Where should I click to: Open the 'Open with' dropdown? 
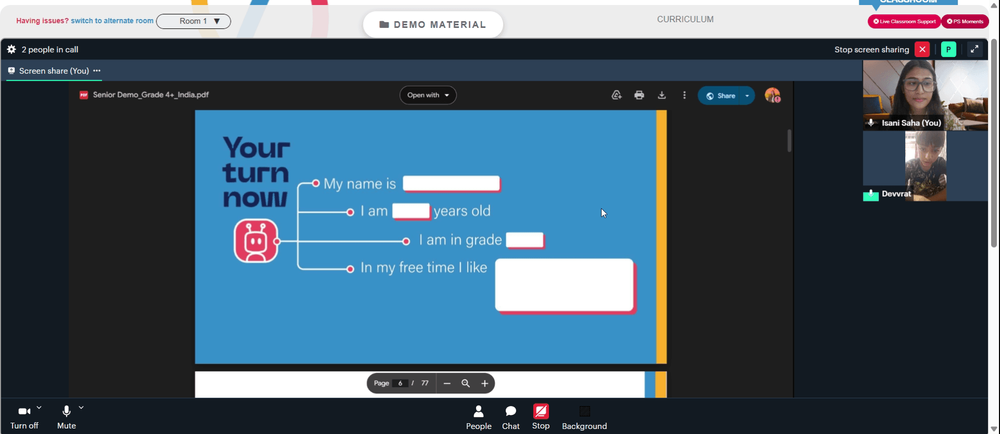pyautogui.click(x=428, y=95)
